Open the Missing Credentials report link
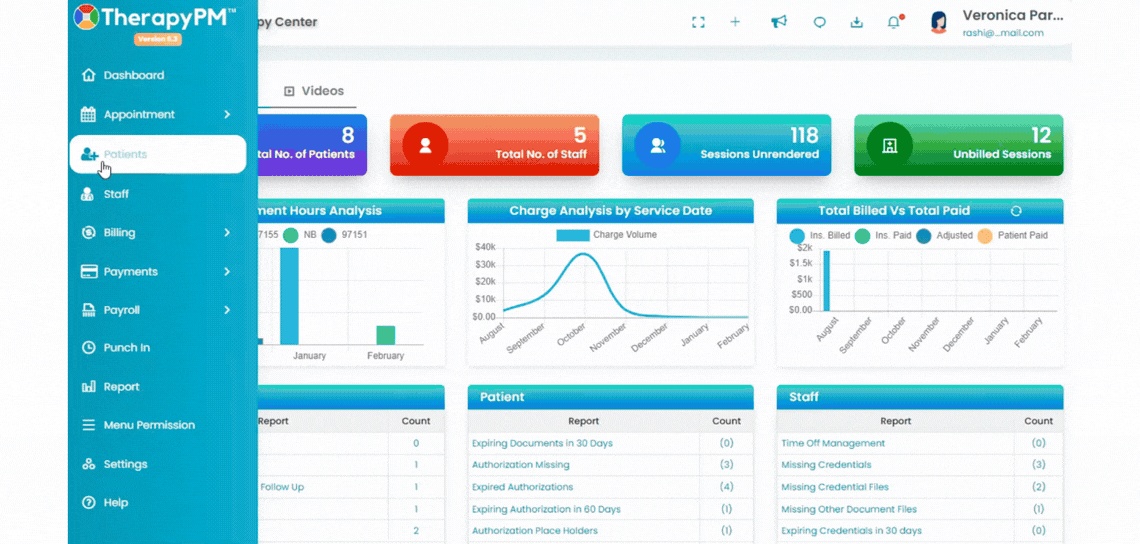Screen dimensions: 1140x544 coord(826,465)
